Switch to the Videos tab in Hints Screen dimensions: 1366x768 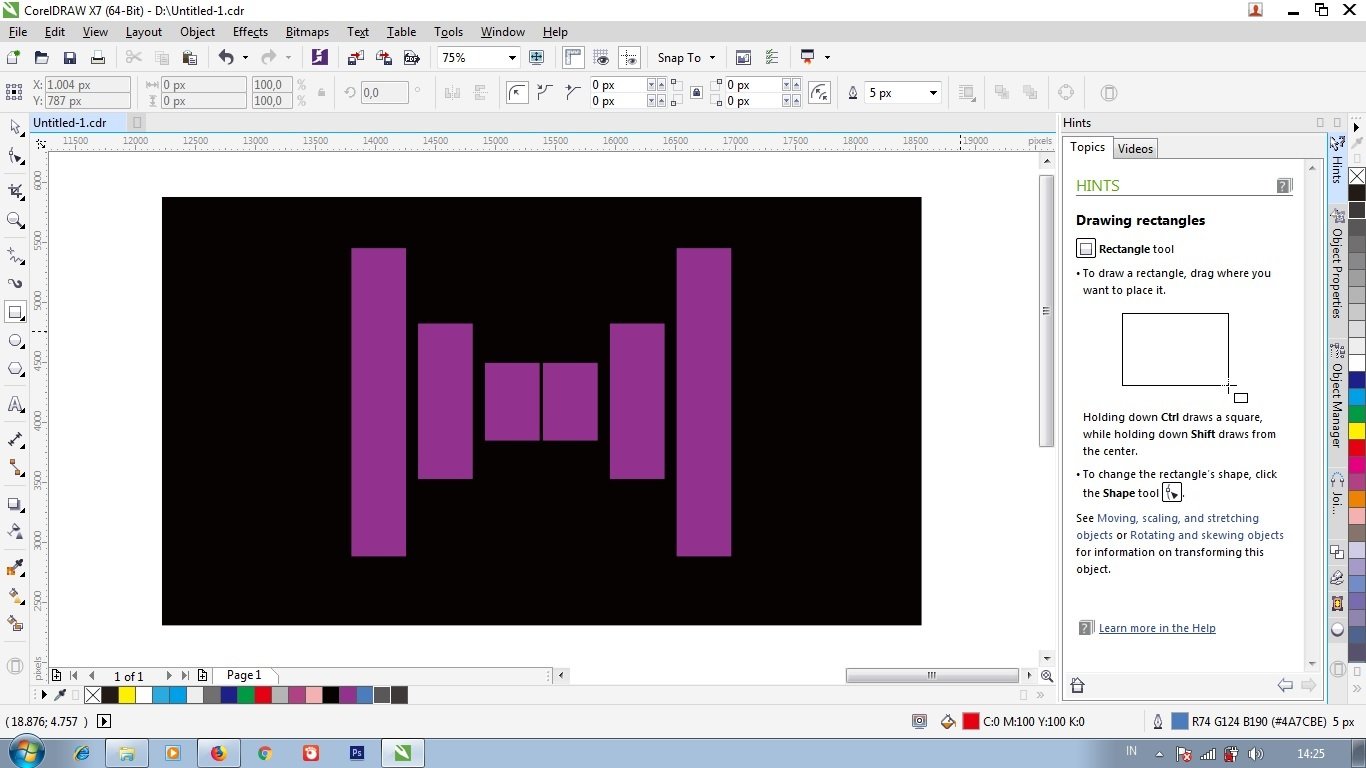1135,149
